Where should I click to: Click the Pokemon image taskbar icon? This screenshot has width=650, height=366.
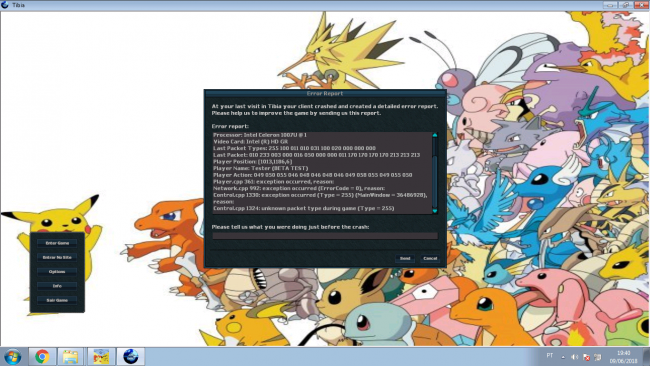(101, 356)
